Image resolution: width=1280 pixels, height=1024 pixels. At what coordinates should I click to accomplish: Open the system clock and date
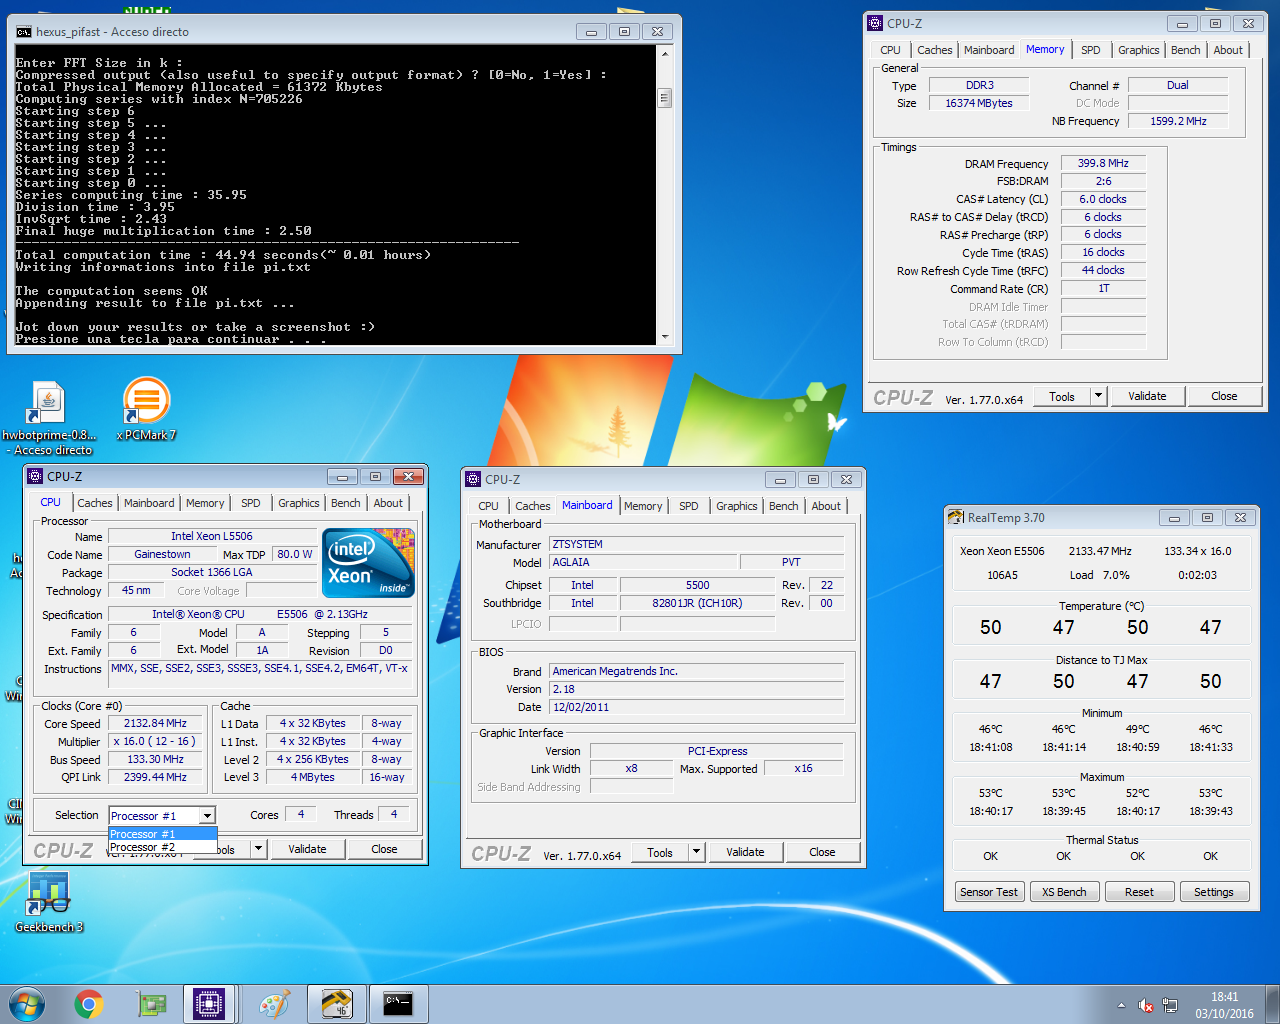click(x=1224, y=1005)
